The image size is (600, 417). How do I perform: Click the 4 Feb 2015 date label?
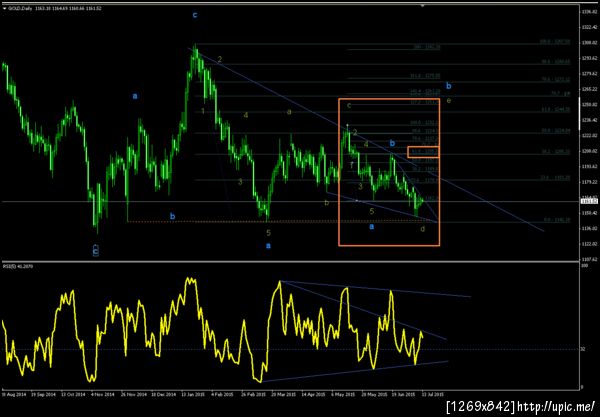click(x=223, y=394)
